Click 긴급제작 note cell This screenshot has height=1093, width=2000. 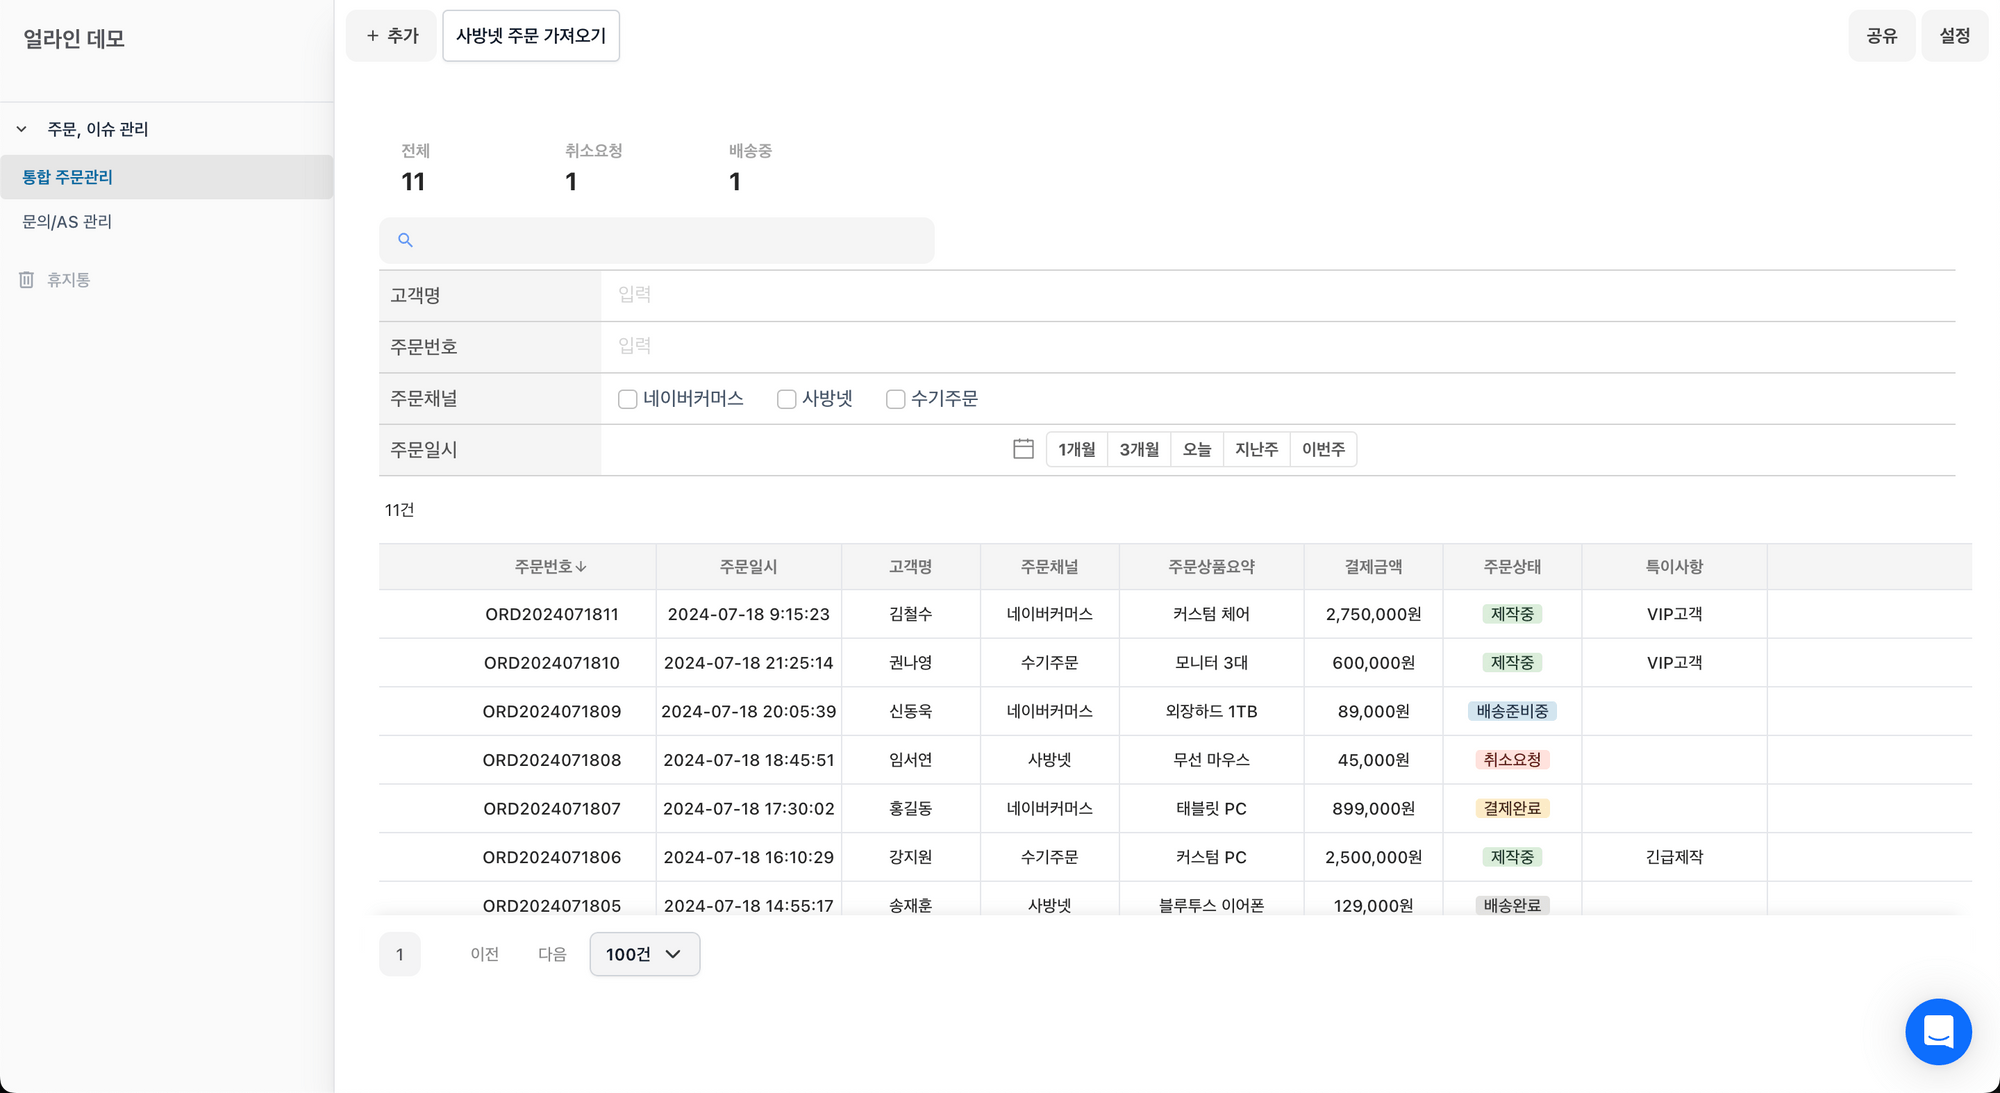point(1675,857)
